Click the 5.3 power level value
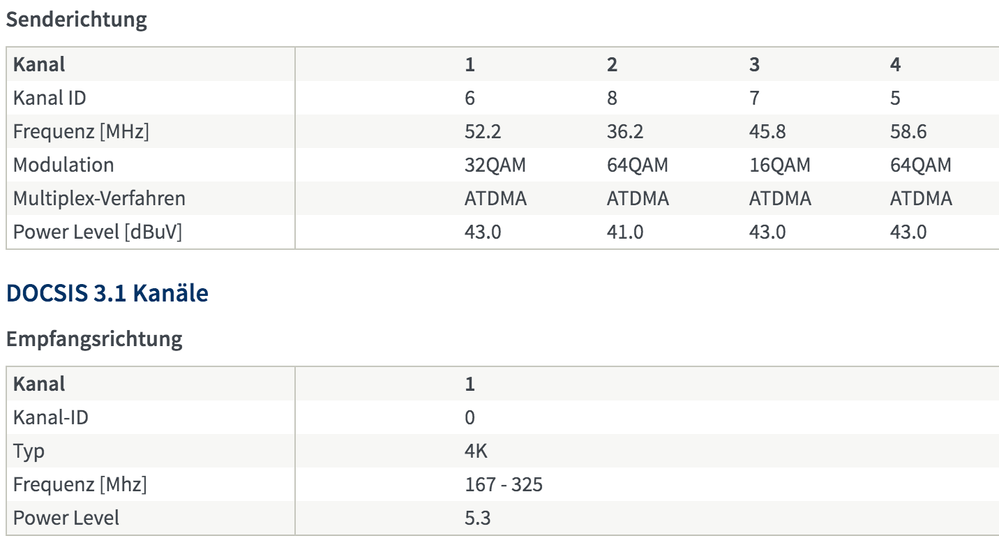This screenshot has width=999, height=536. pyautogui.click(x=478, y=518)
